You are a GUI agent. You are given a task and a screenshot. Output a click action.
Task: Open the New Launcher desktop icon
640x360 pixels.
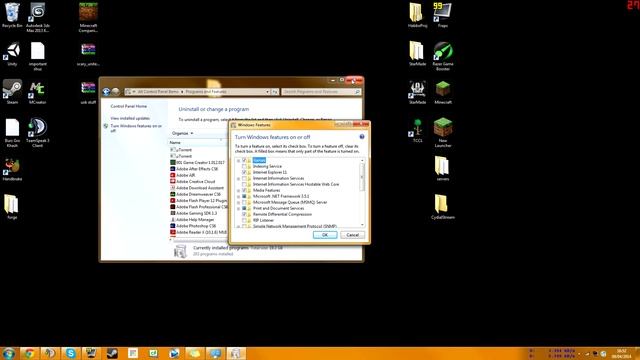(x=443, y=132)
